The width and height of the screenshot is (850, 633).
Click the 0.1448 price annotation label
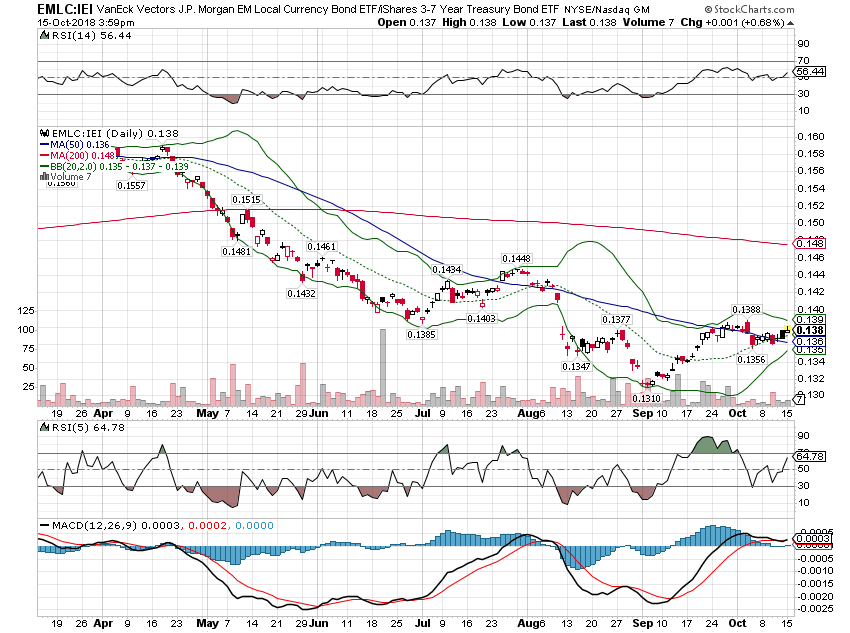click(517, 259)
